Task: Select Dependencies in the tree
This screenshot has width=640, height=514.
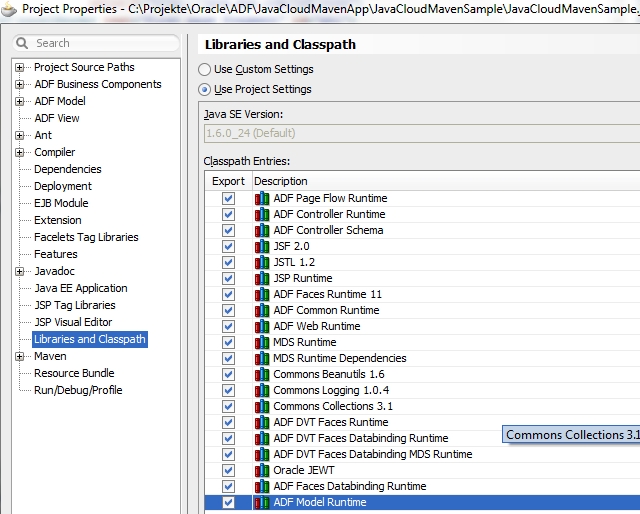Action: (x=68, y=169)
